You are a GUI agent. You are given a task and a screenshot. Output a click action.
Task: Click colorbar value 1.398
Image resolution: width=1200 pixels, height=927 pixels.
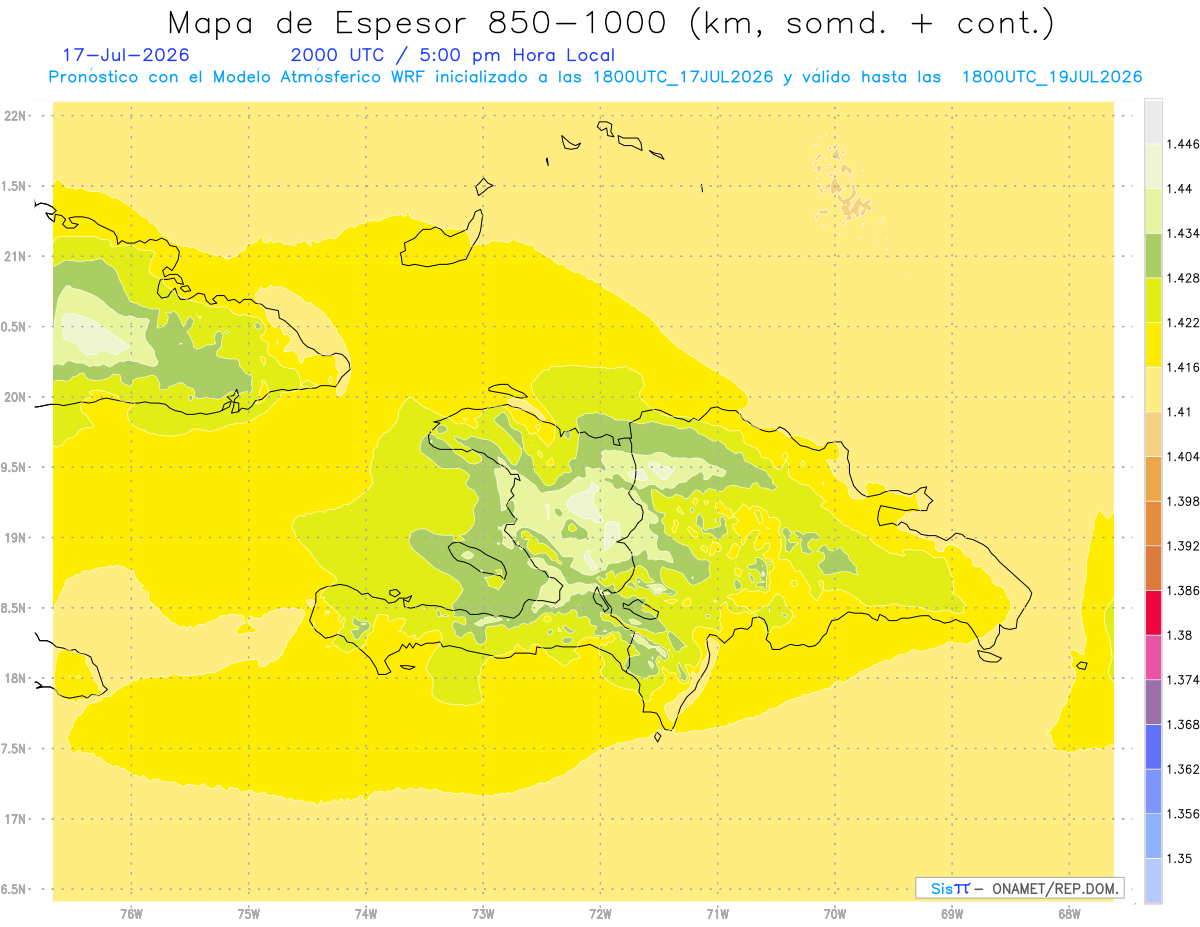click(1183, 501)
